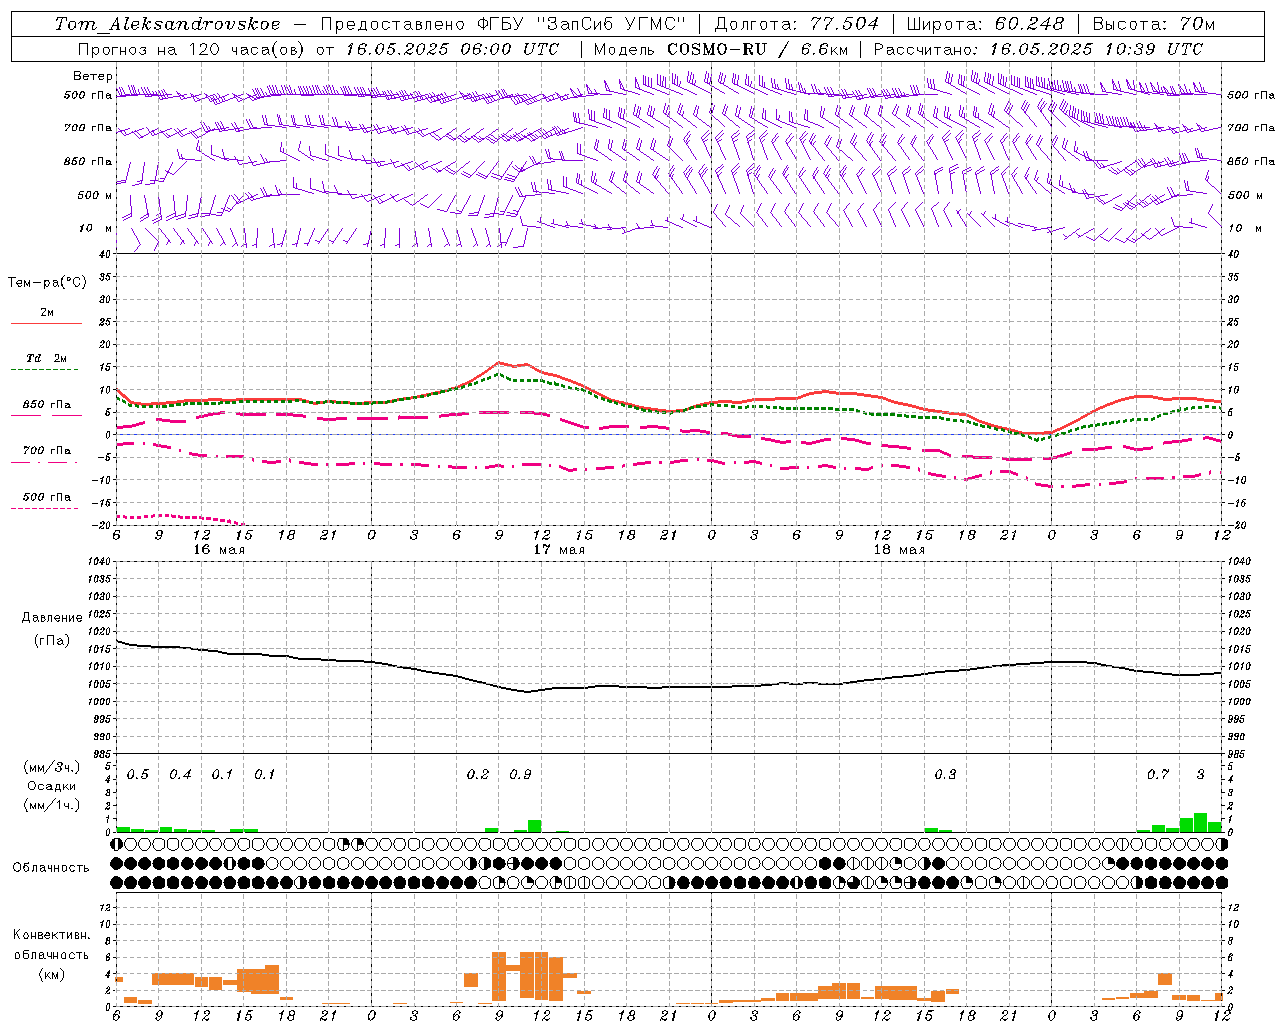The height and width of the screenshot is (1024, 1280).
Task: Click the Конвективн. label of convective clouds panel
Action: 52,935
